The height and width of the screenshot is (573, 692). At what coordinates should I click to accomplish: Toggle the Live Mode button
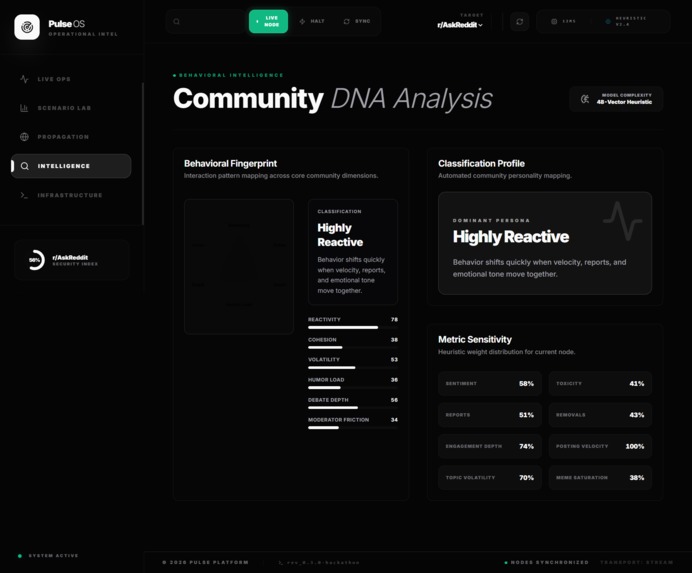(x=268, y=21)
